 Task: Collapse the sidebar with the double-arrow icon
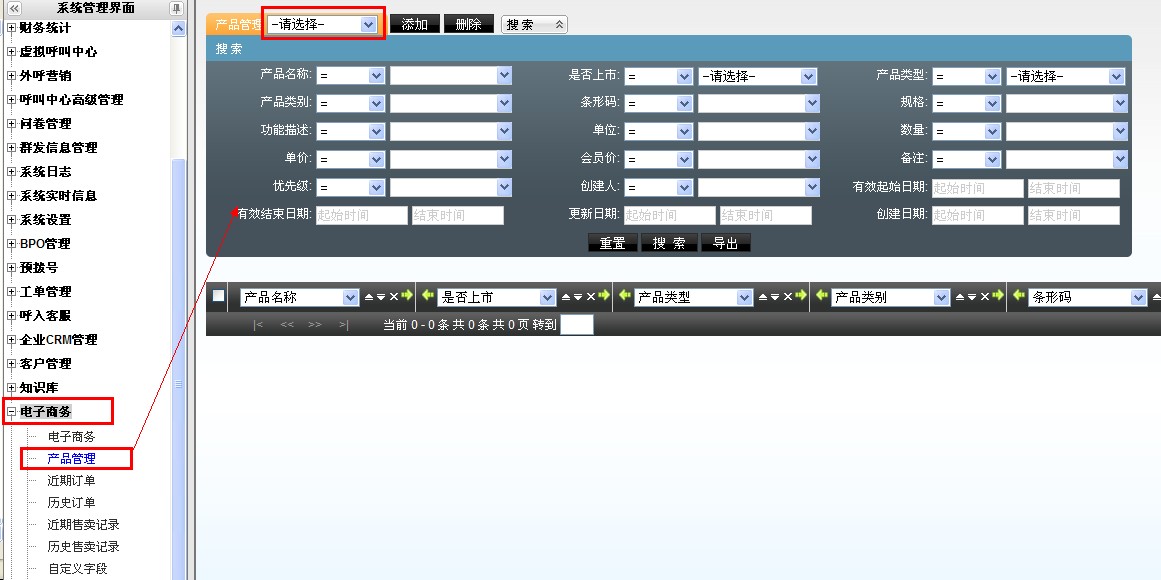(x=14, y=9)
